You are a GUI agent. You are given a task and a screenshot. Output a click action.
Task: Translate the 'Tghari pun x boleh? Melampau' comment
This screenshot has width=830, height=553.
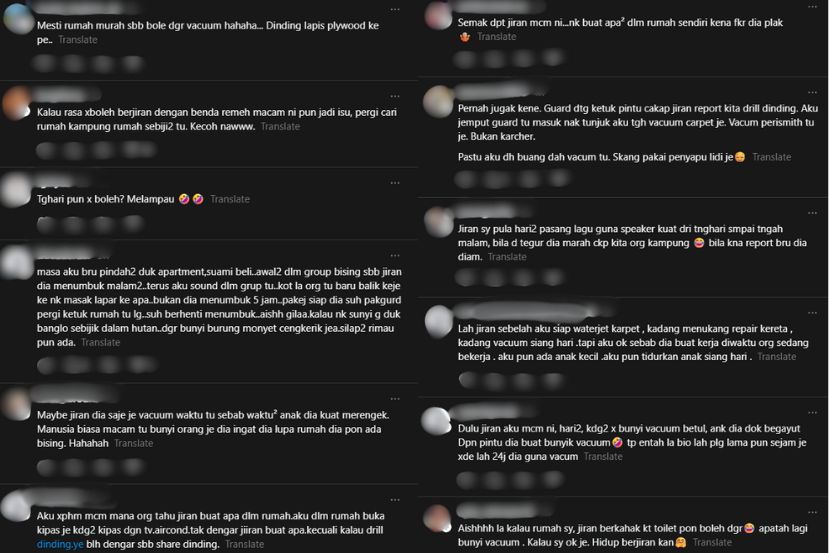tap(230, 199)
